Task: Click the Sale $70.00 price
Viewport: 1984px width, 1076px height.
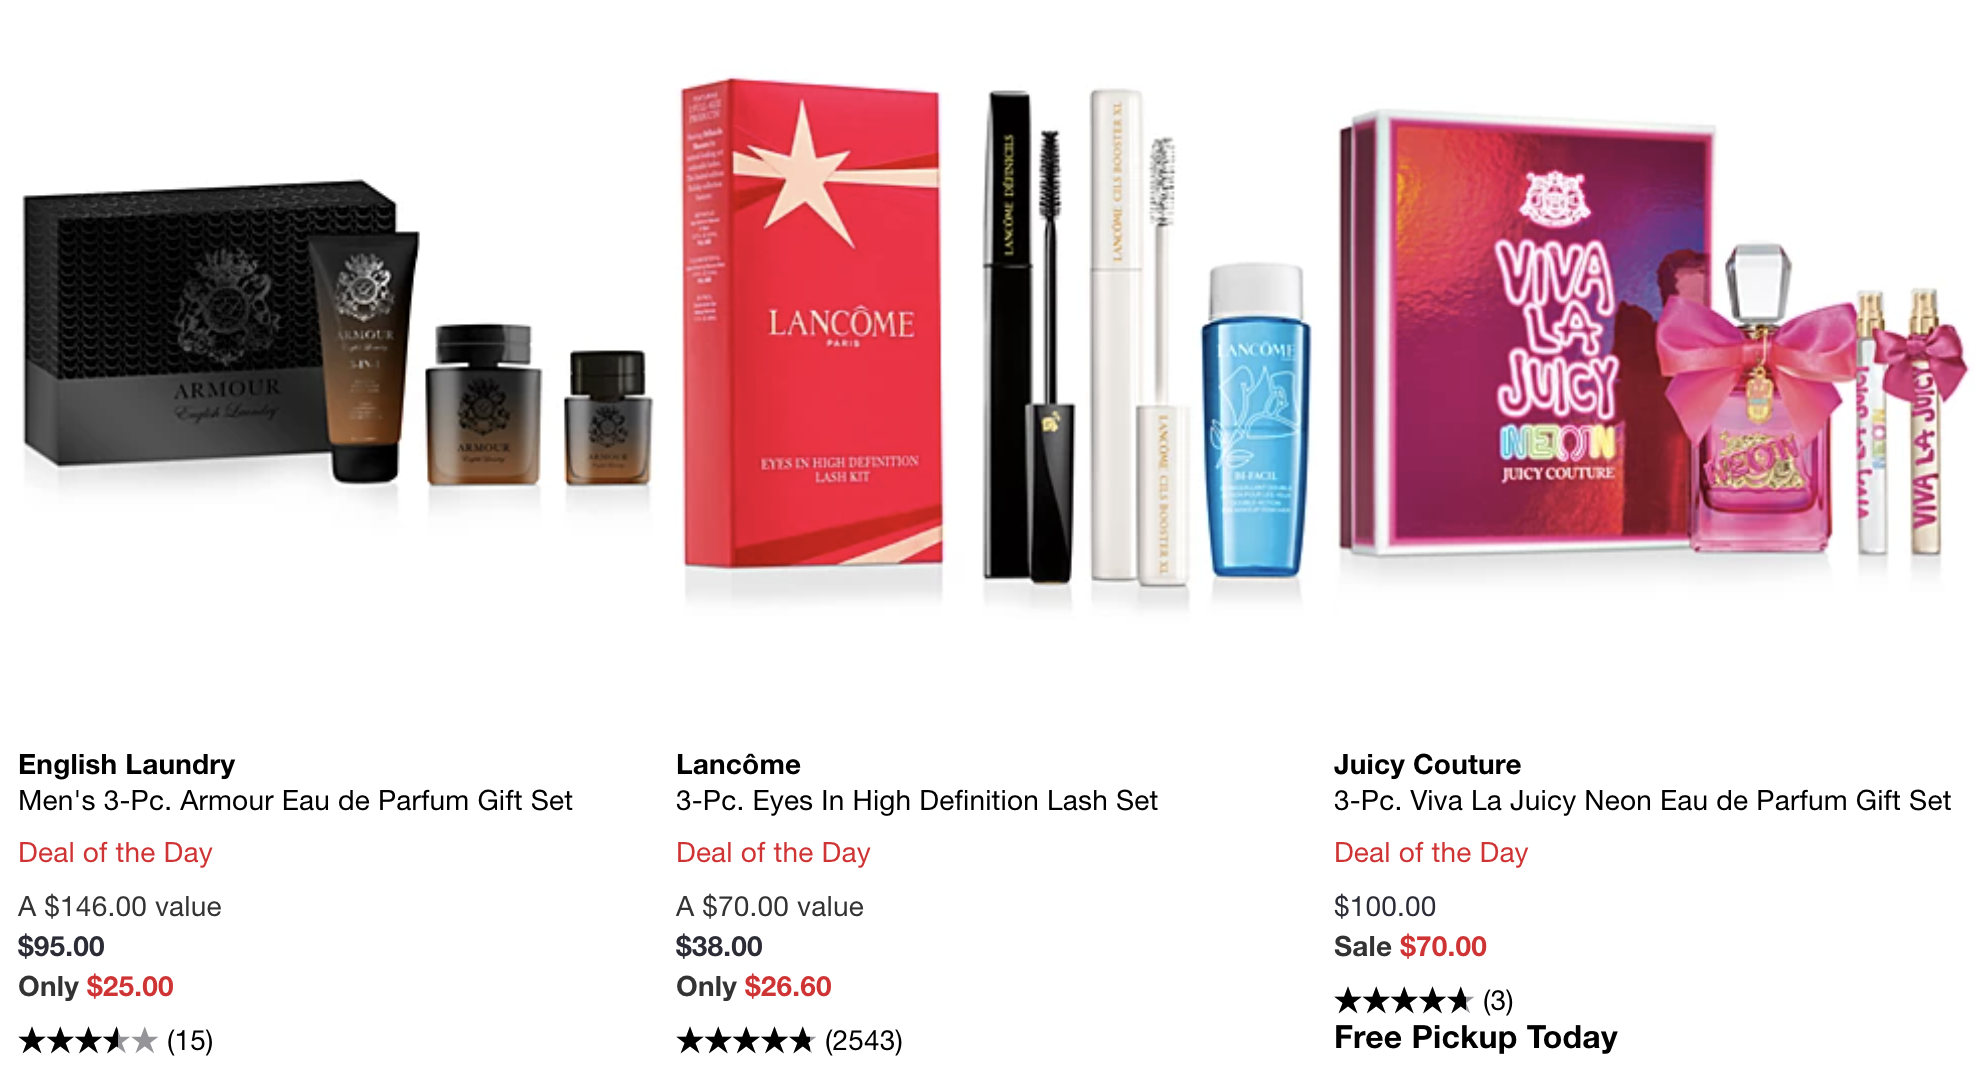Action: pyautogui.click(x=1411, y=947)
